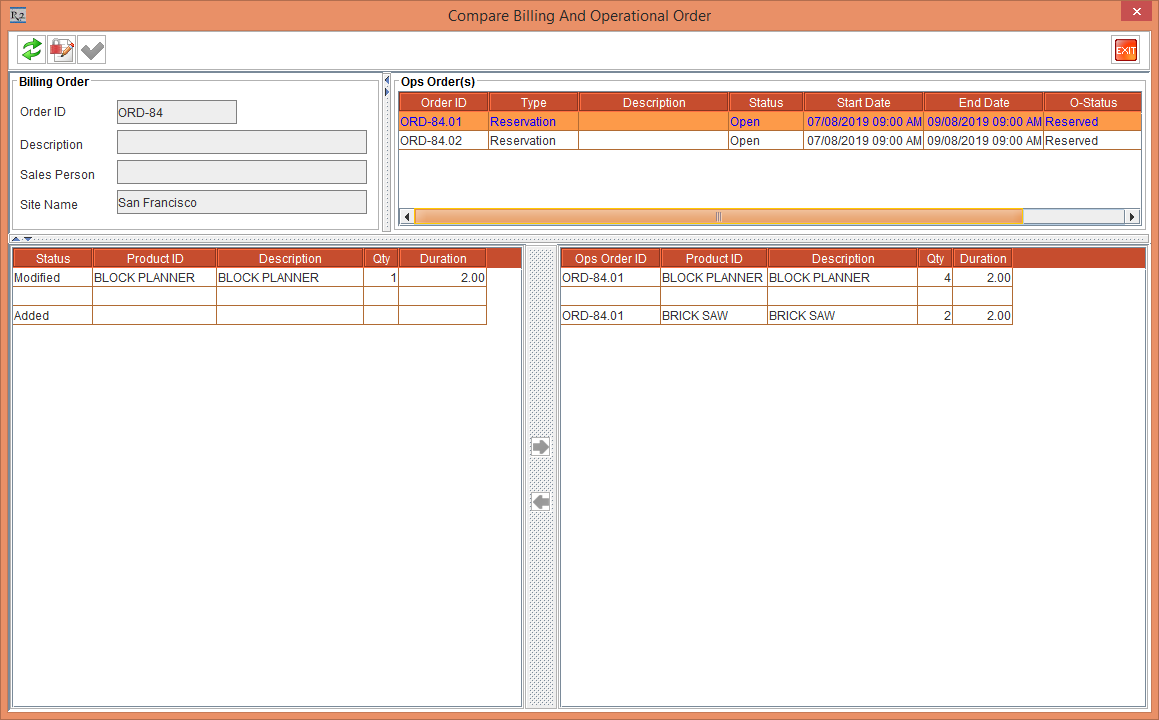Click the green refresh/sync toolbar icon
The width and height of the screenshot is (1159, 720).
tap(29, 49)
